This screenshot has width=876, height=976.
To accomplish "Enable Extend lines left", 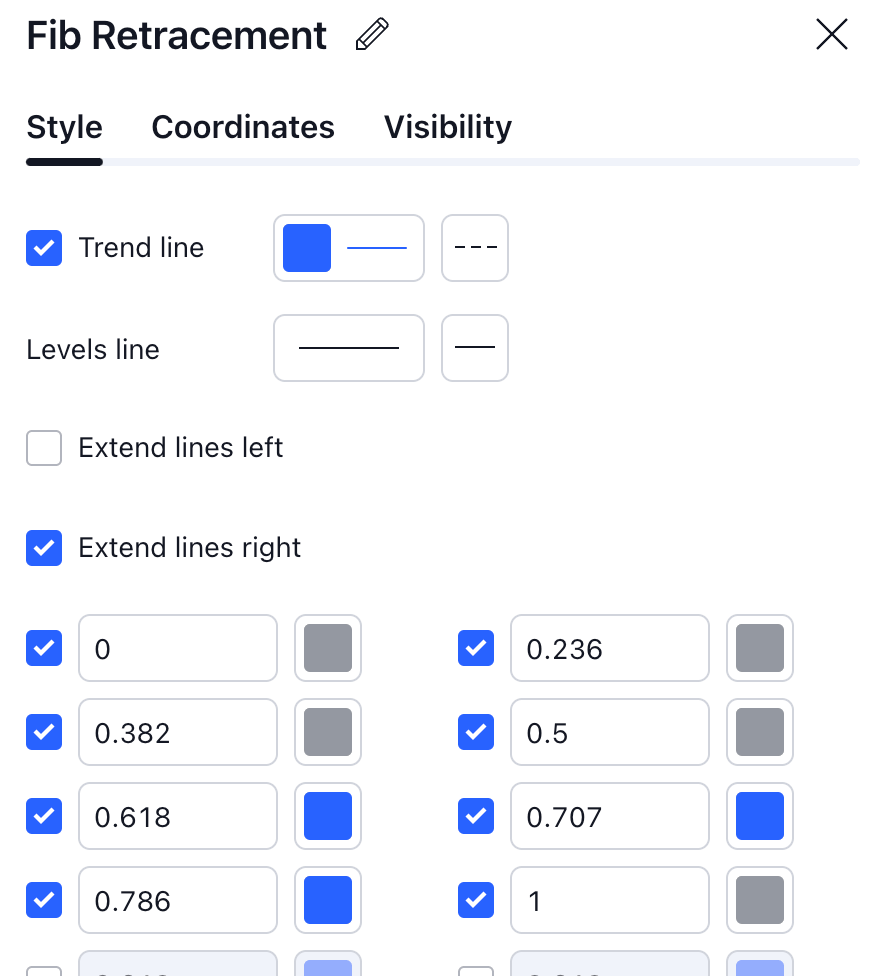I will [x=44, y=448].
